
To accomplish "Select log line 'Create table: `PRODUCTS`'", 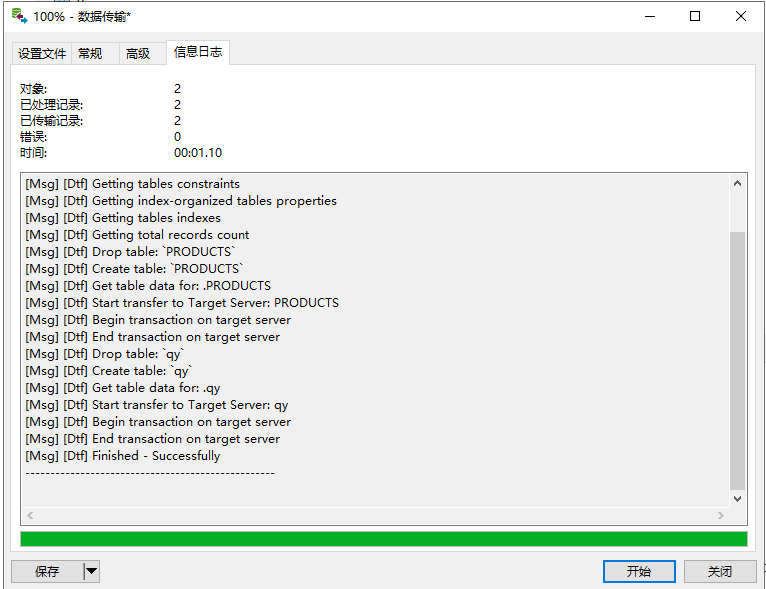I will pyautogui.click(x=134, y=269).
